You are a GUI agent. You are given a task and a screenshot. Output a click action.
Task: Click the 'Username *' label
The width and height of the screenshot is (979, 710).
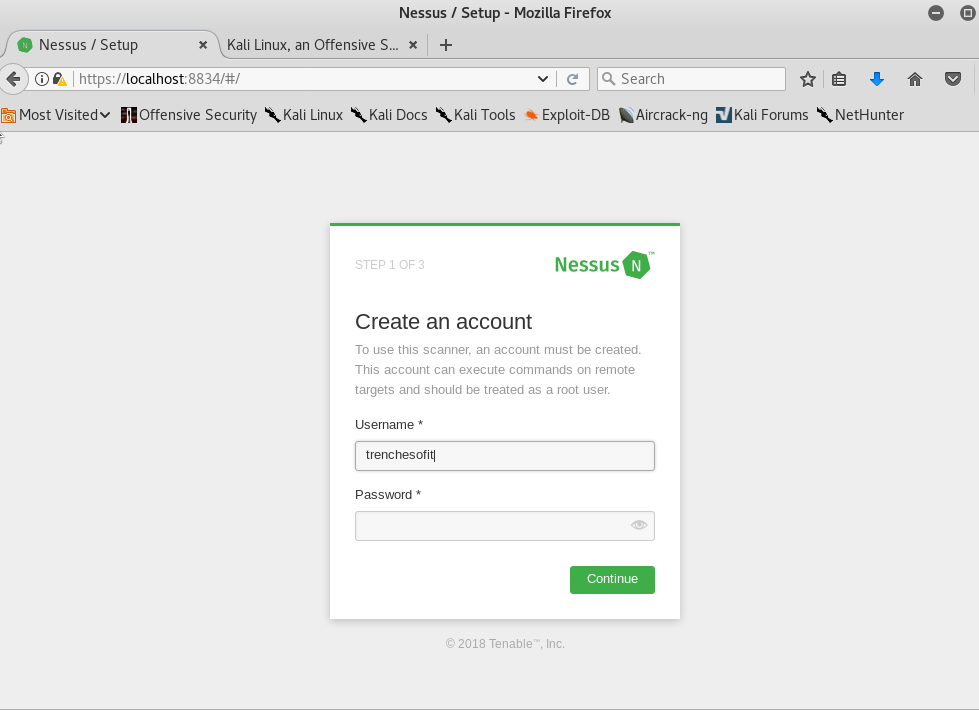(x=389, y=425)
